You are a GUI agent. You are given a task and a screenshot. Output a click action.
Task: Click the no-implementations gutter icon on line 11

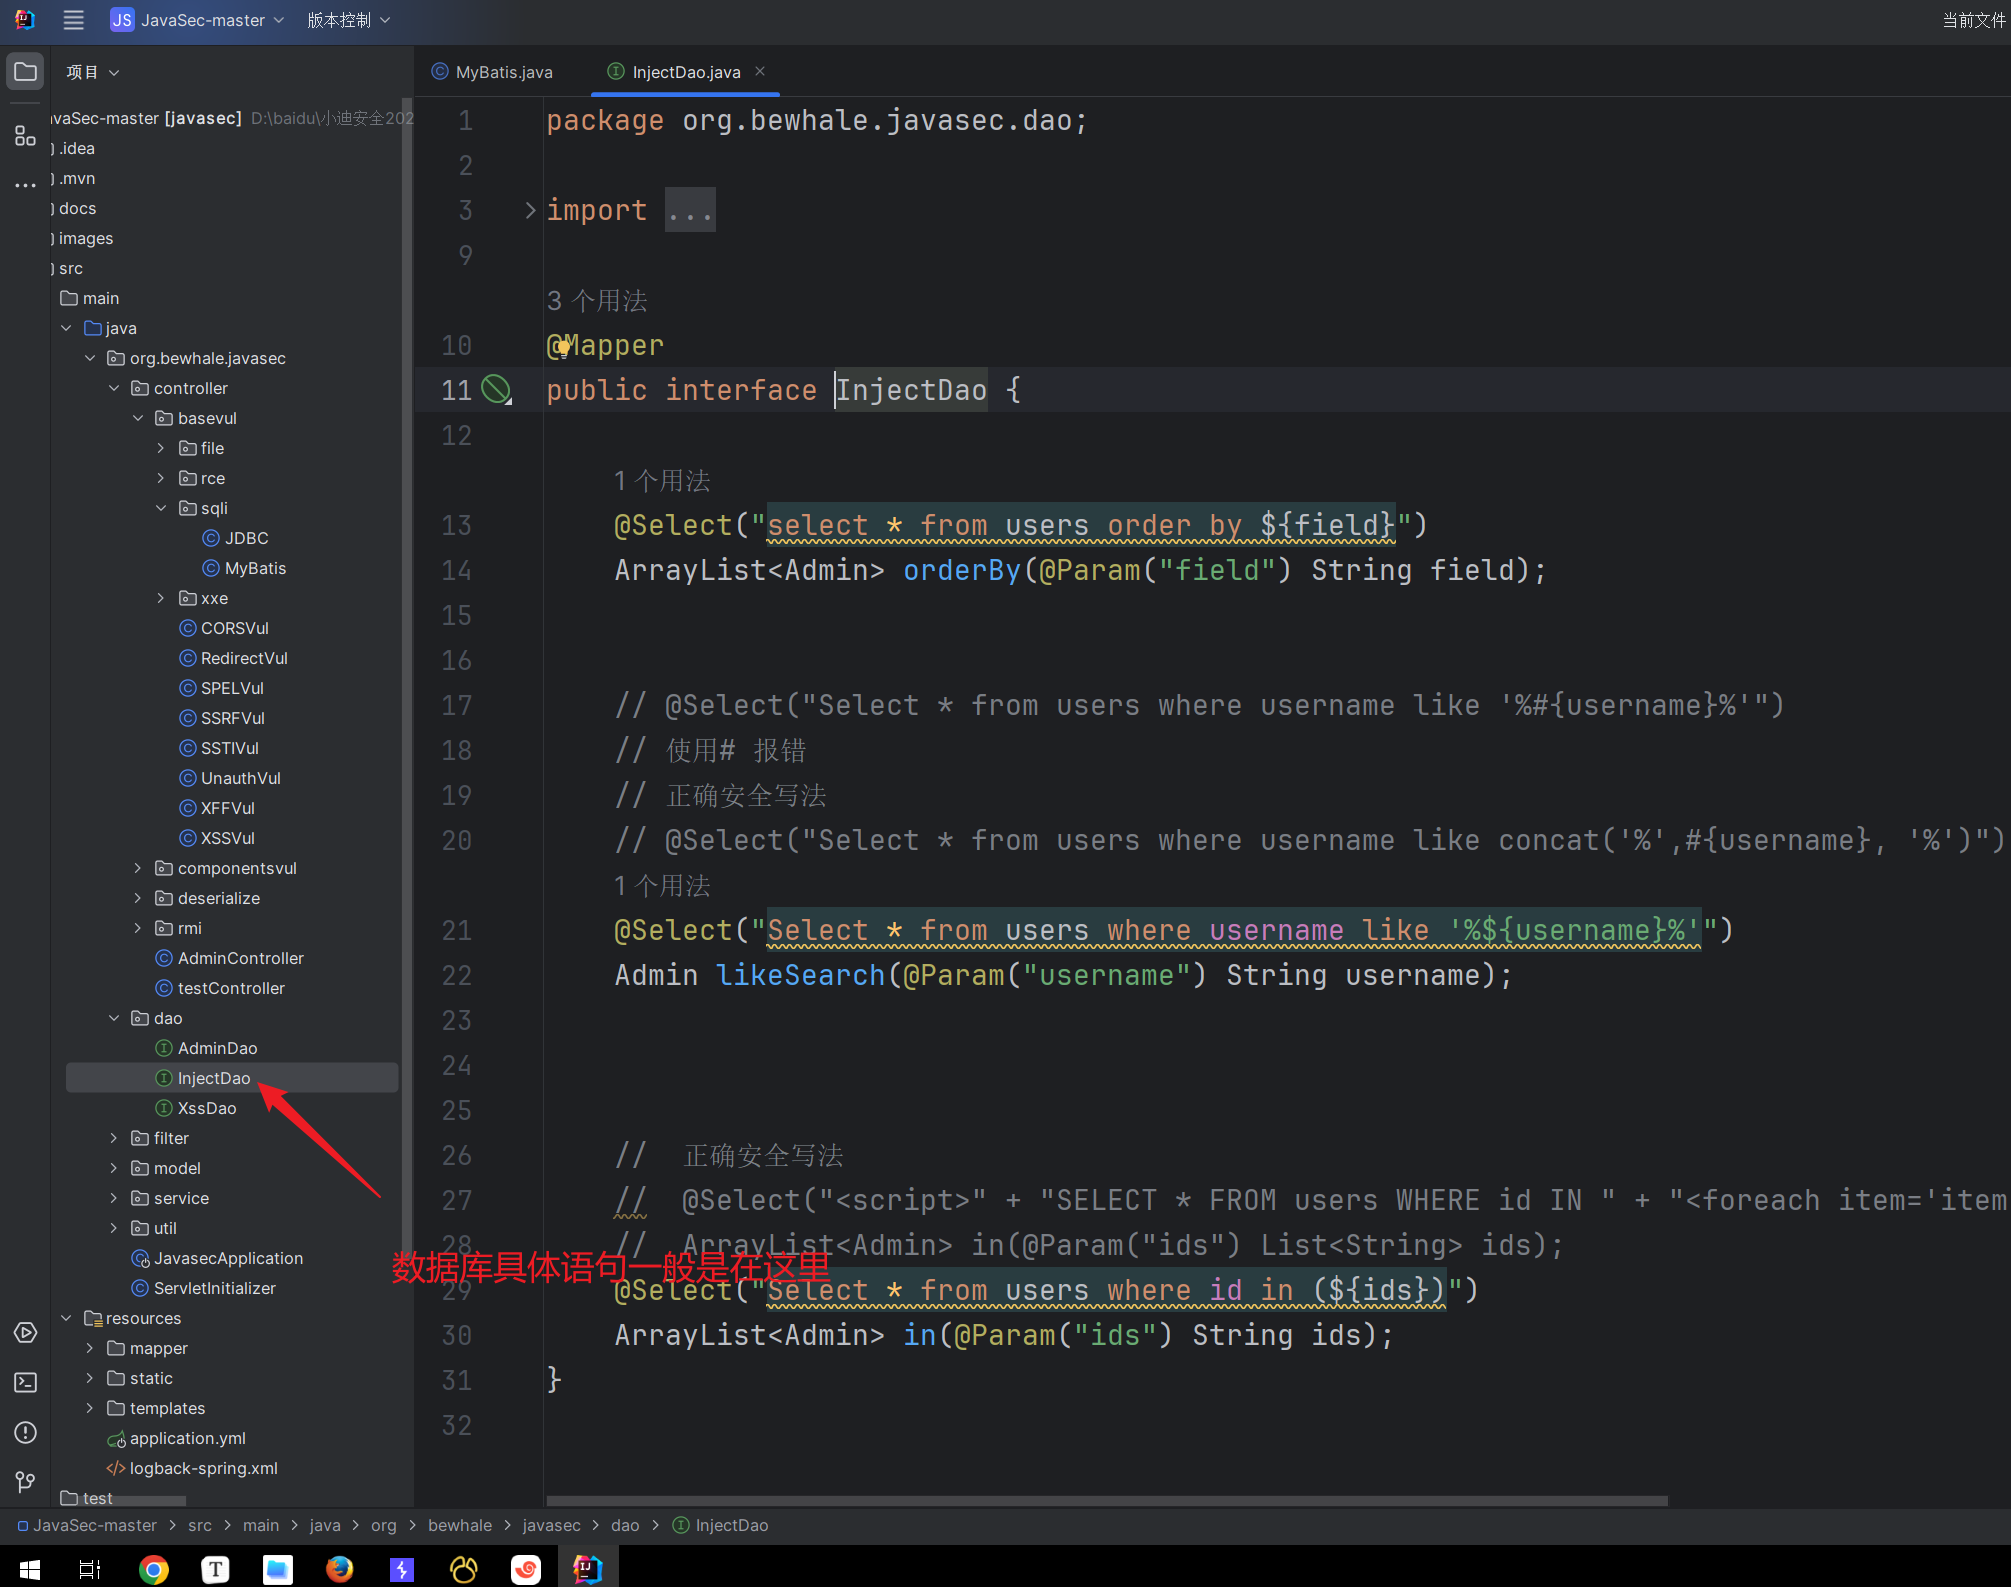[x=495, y=389]
